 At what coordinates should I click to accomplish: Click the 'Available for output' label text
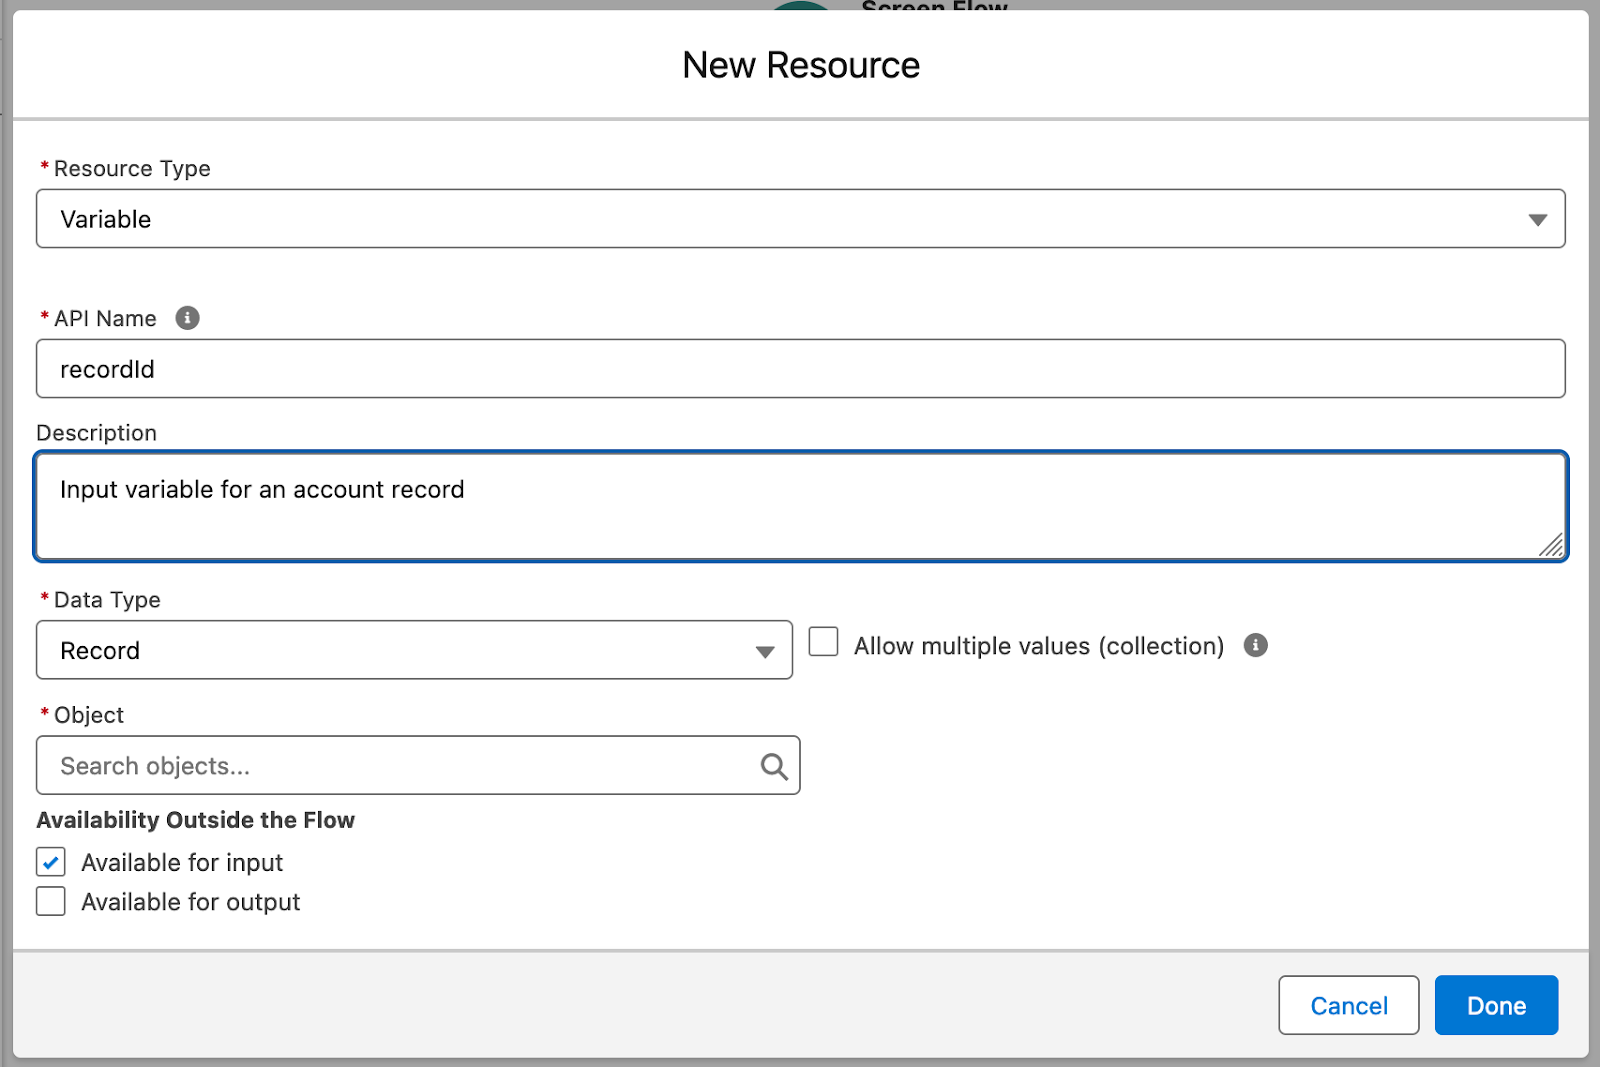191,902
